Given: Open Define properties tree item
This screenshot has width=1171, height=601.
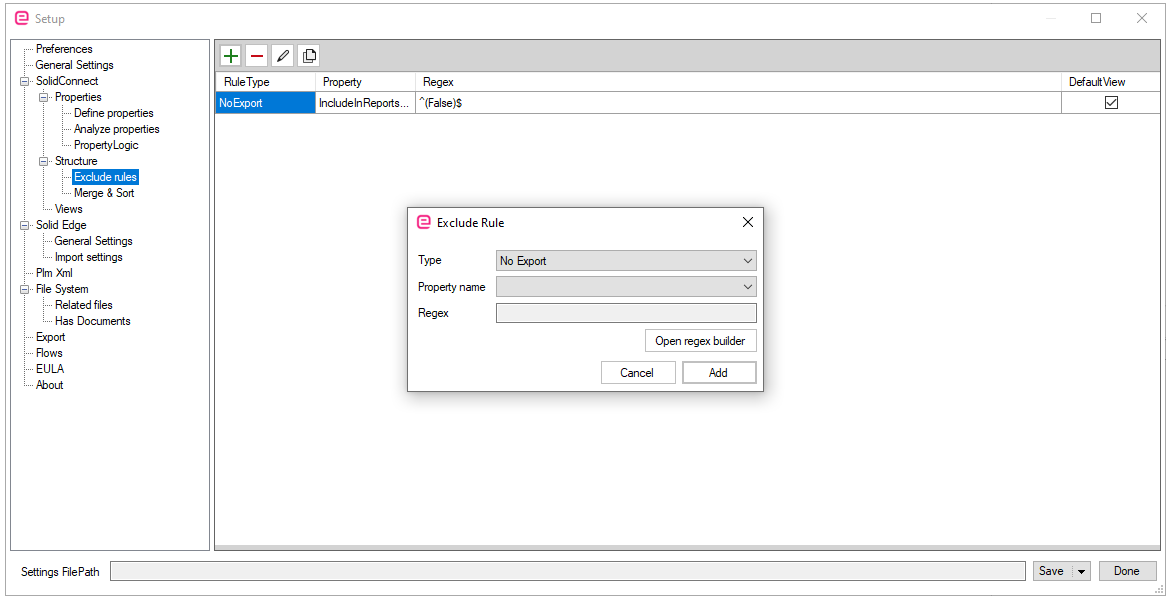Looking at the screenshot, I should (114, 113).
